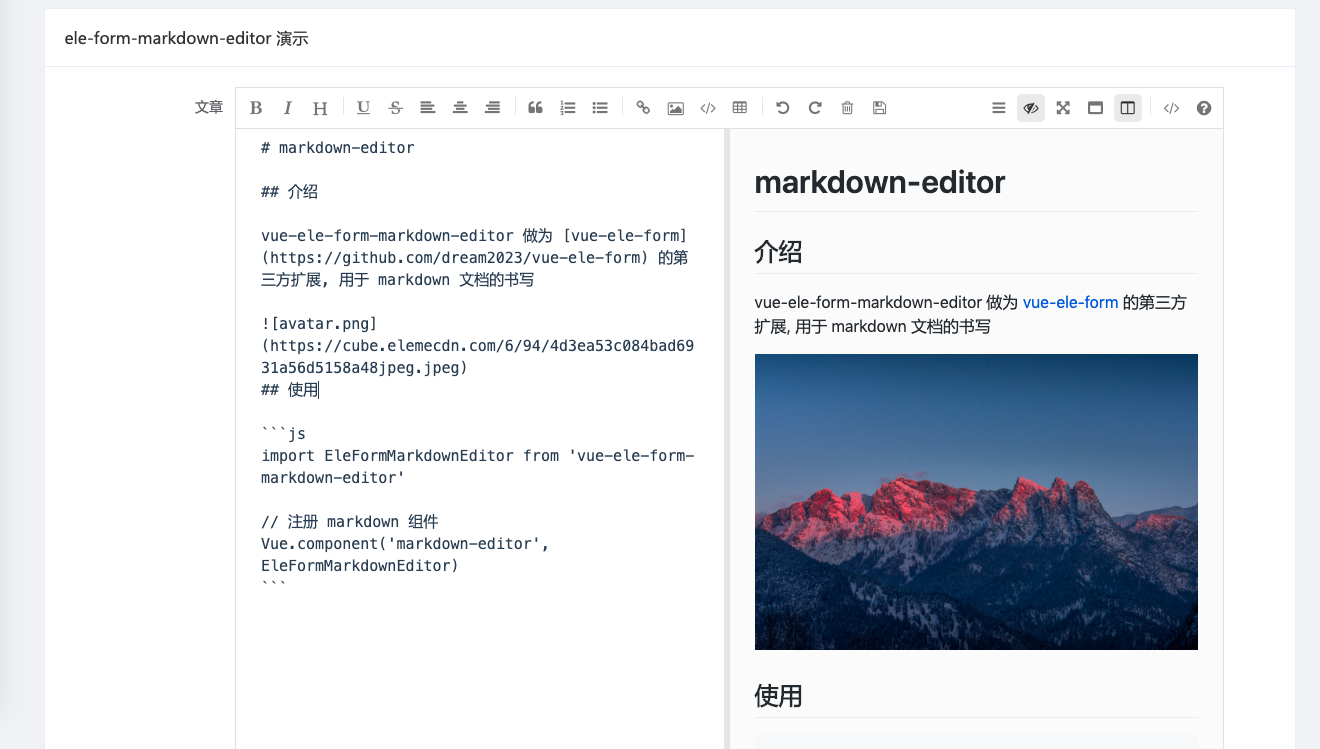
Task: Redo the last edit
Action: 815,108
